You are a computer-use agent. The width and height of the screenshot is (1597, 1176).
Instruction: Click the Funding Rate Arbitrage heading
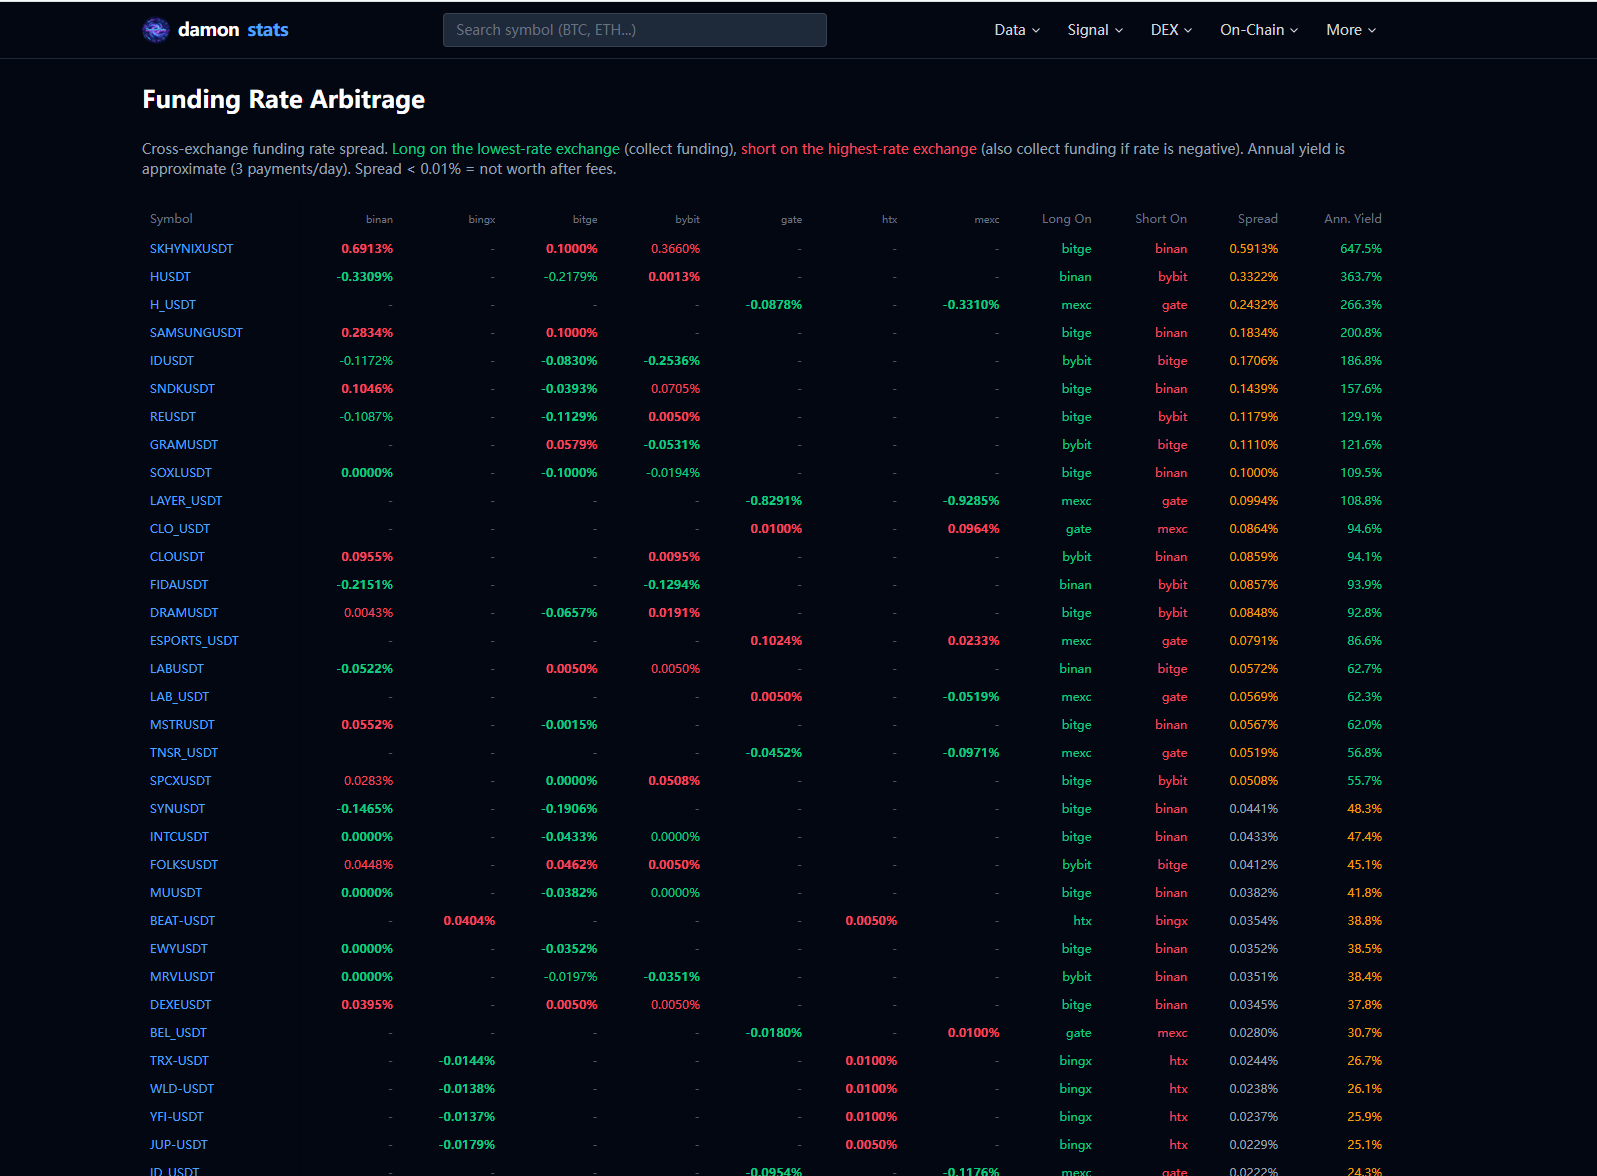[x=284, y=100]
